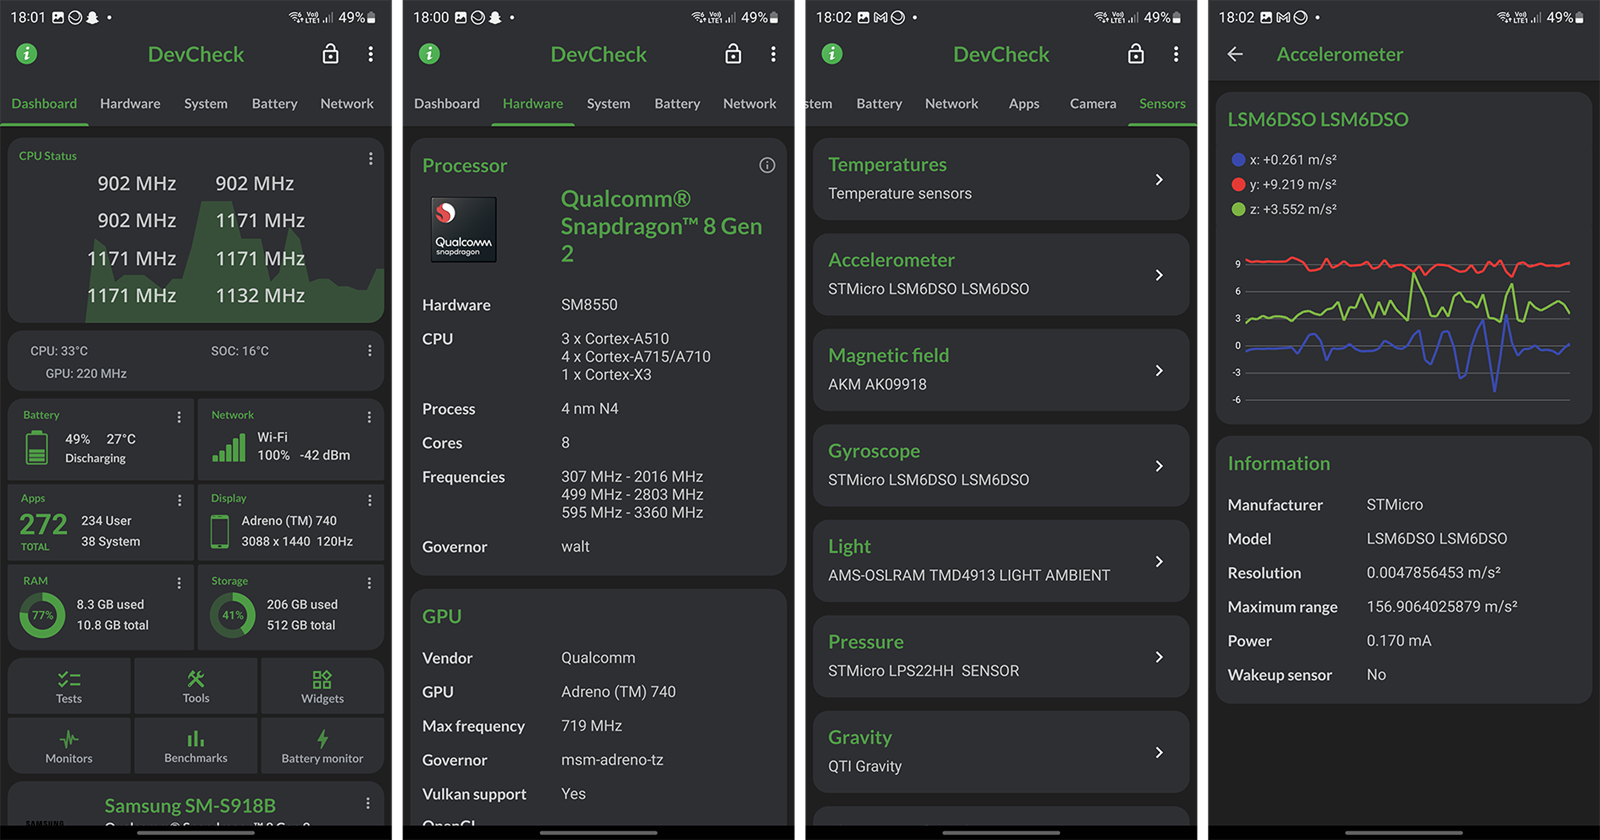Tap the green info icon on Dashboard screen
The image size is (1600, 840).
27,54
